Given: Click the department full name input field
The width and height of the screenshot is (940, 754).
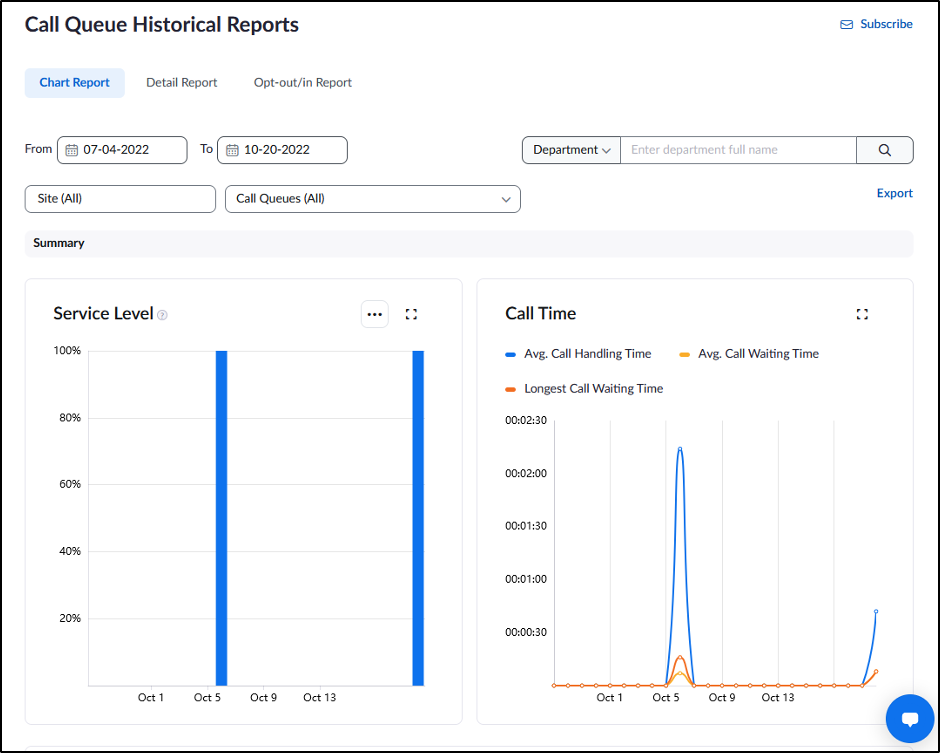Looking at the screenshot, I should click(x=738, y=150).
